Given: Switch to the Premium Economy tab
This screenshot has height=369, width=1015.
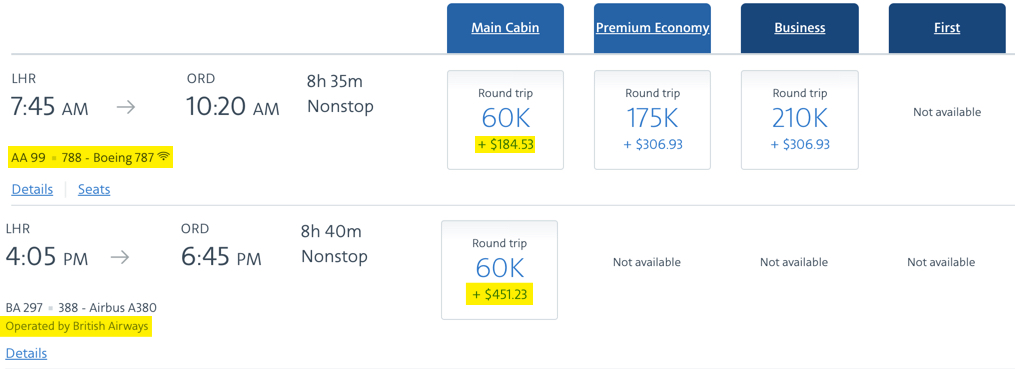Looking at the screenshot, I should point(652,28).
